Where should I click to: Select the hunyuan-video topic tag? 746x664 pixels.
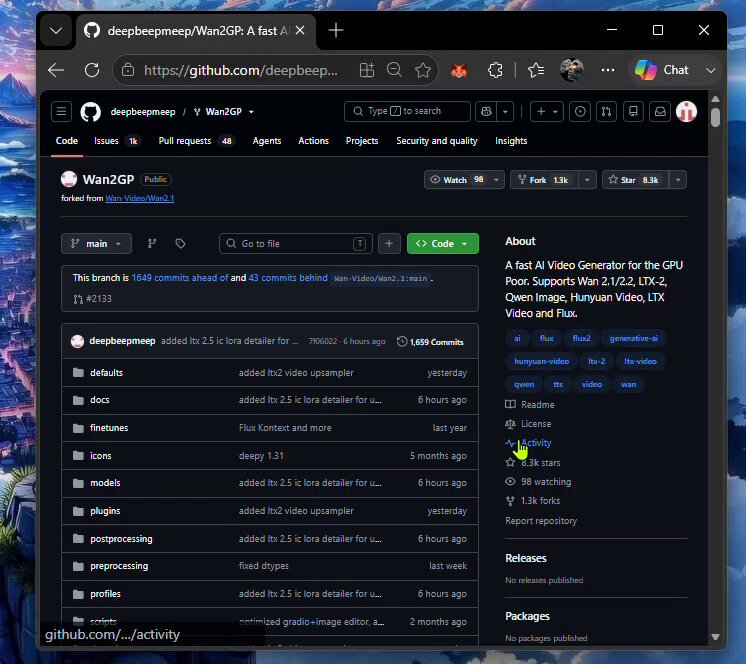tap(541, 361)
